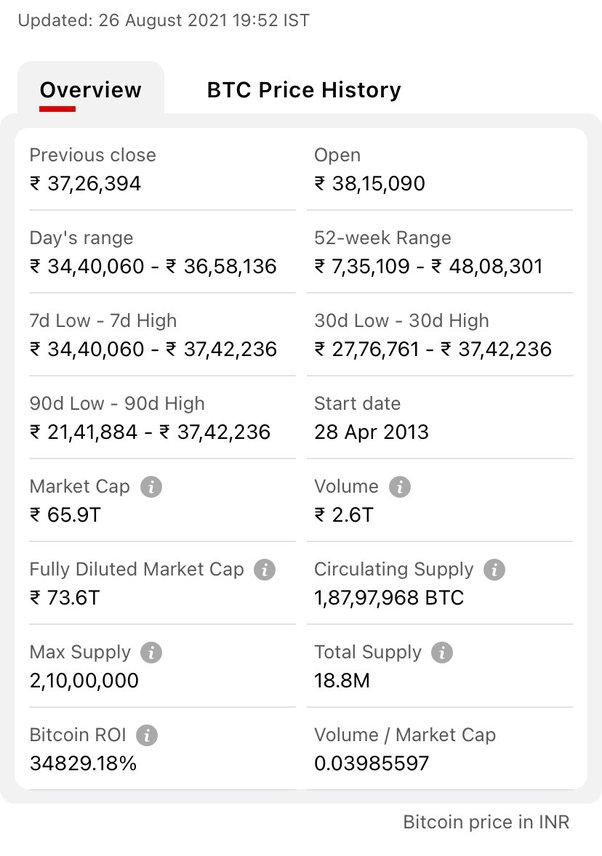This screenshot has height=856, width=602.
Task: Select the Day's range values
Action: click(x=153, y=266)
